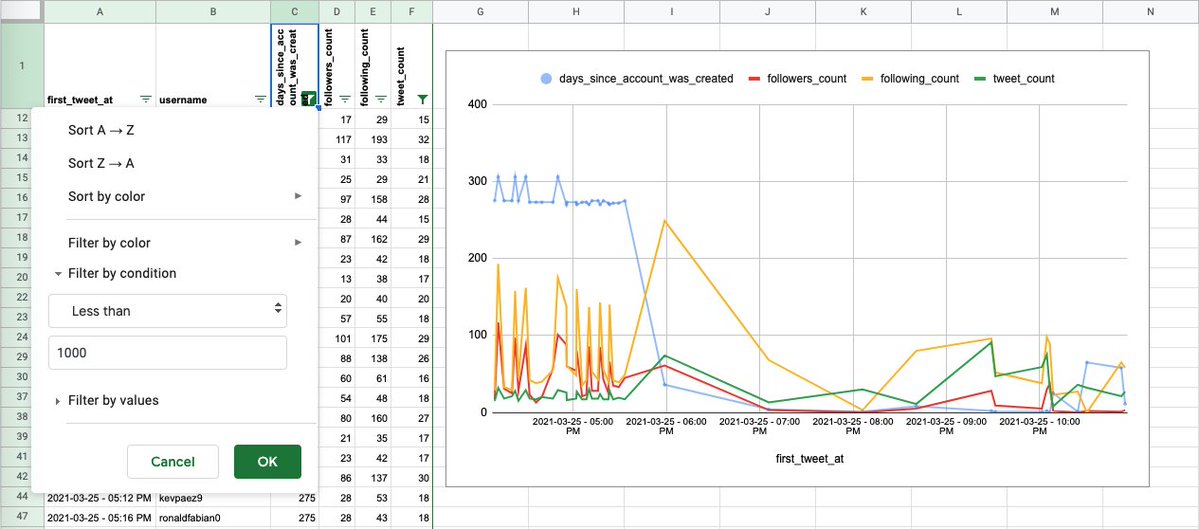
Task: Select column F header
Action: [x=411, y=11]
